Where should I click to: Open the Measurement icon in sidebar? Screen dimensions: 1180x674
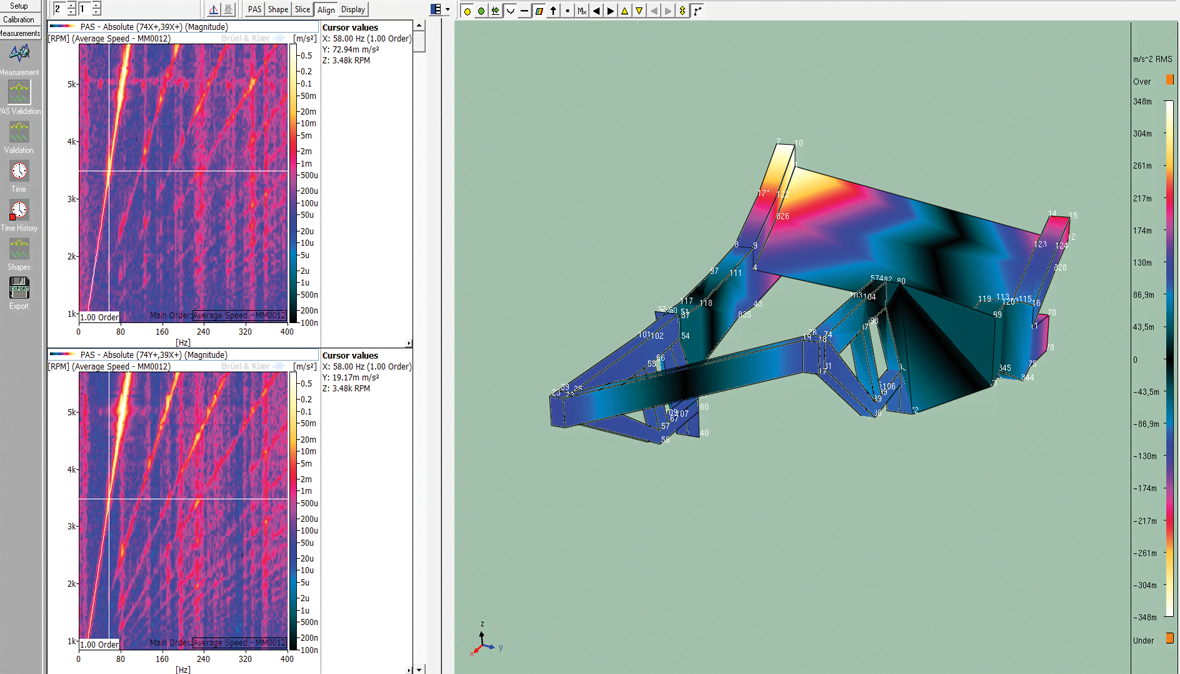click(x=19, y=53)
